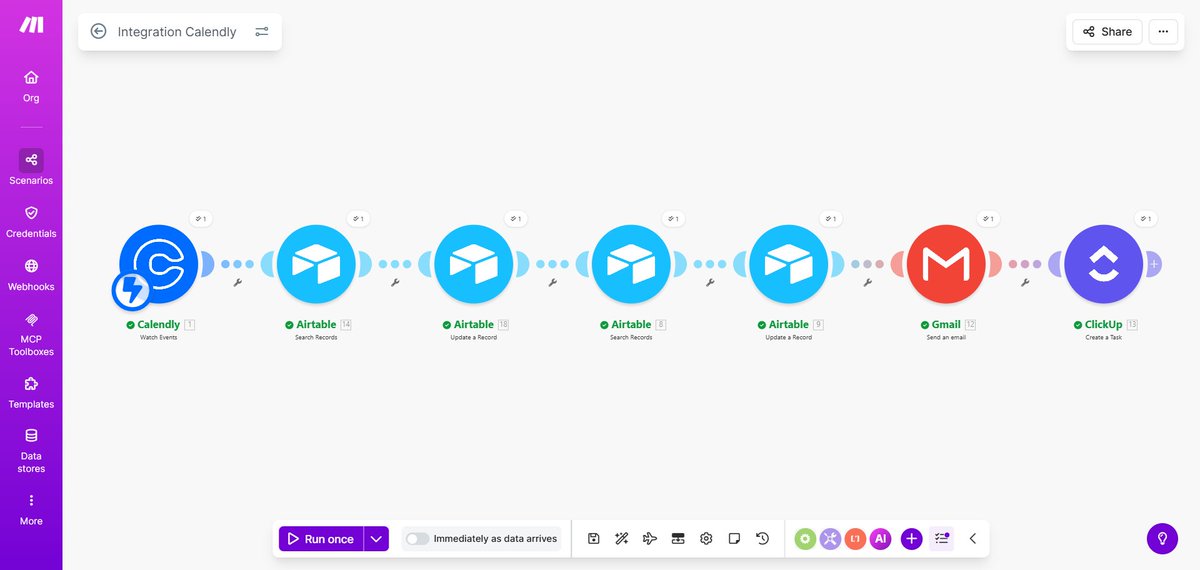Click wrench filter between Calendly and first Airtable
This screenshot has height=570, width=1200.
pyautogui.click(x=238, y=283)
